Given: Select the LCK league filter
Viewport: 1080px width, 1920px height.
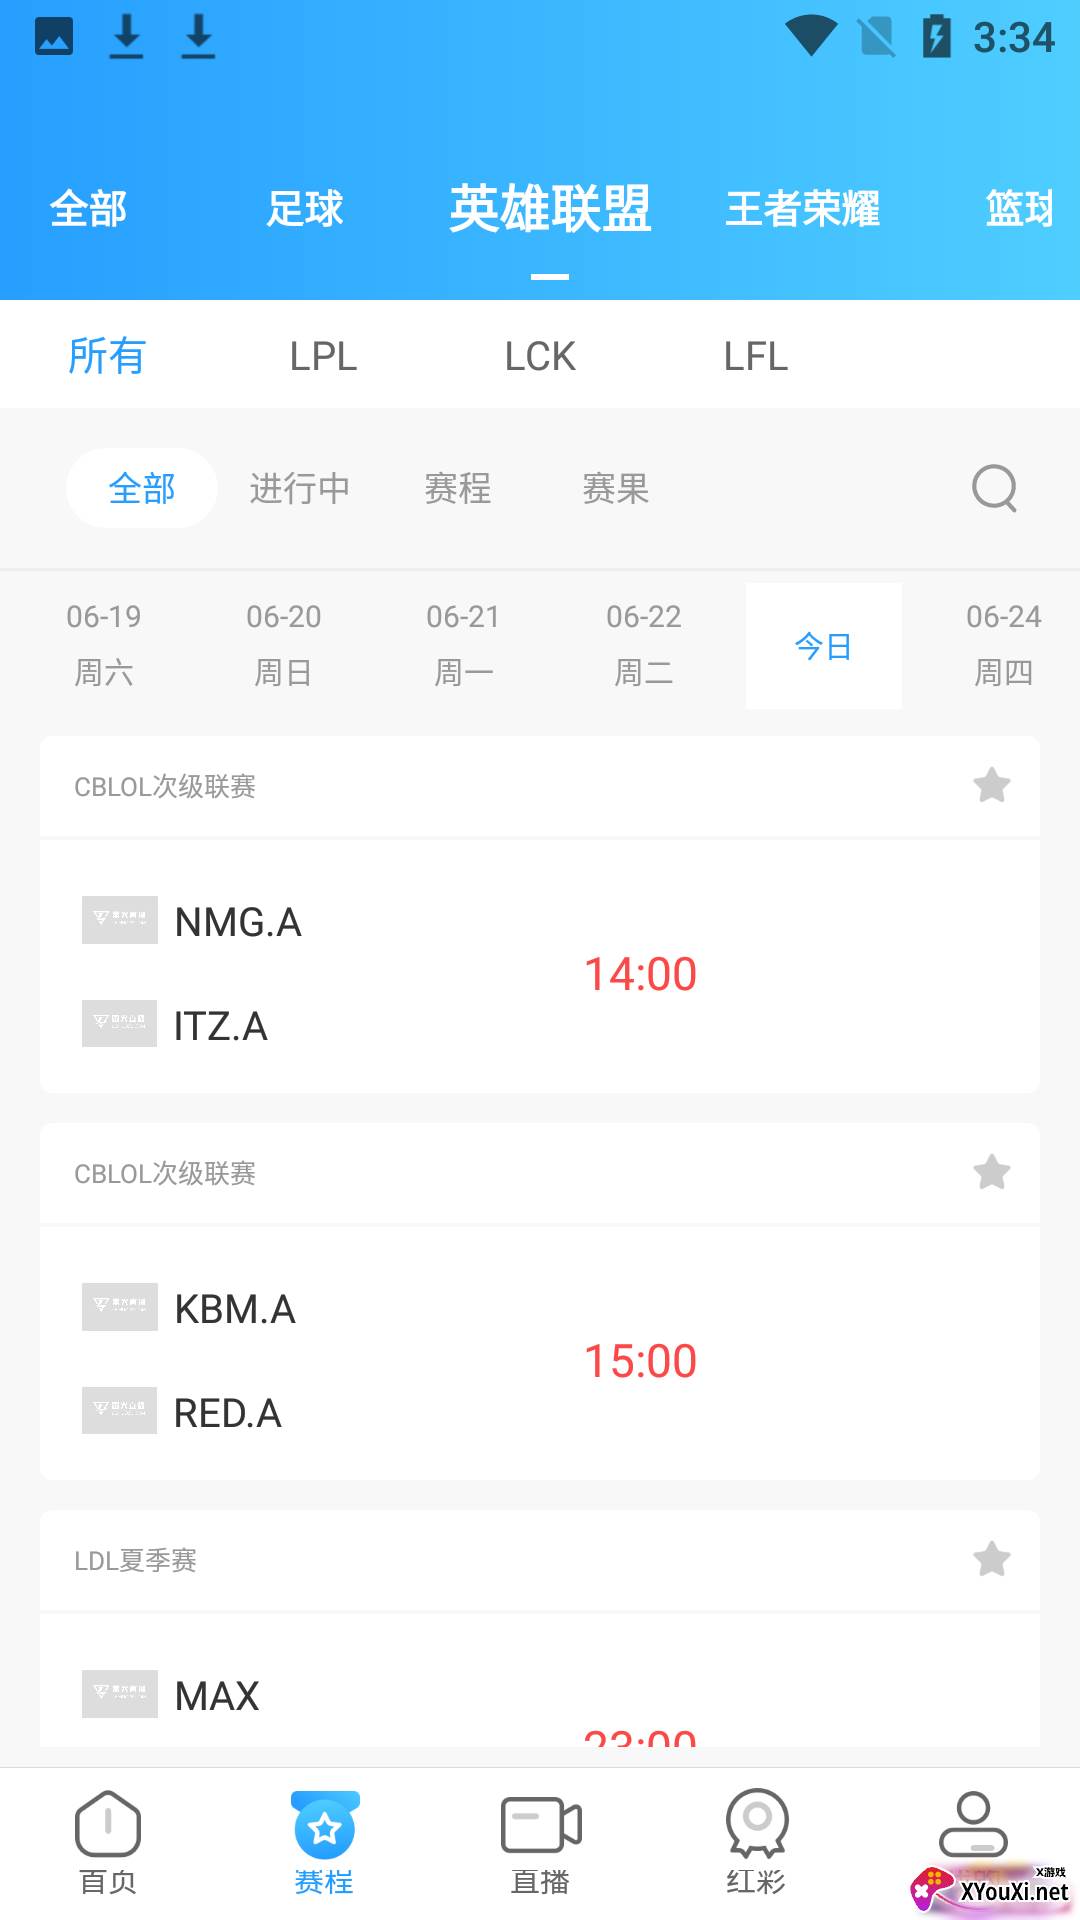Looking at the screenshot, I should point(540,356).
